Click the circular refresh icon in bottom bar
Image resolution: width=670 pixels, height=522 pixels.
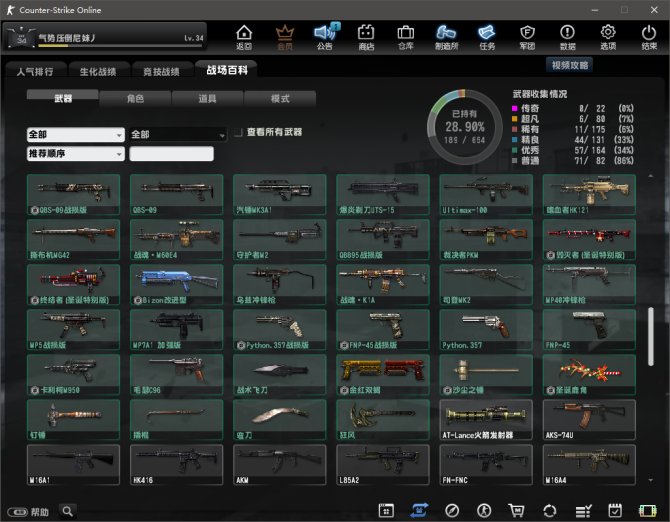tap(550, 510)
